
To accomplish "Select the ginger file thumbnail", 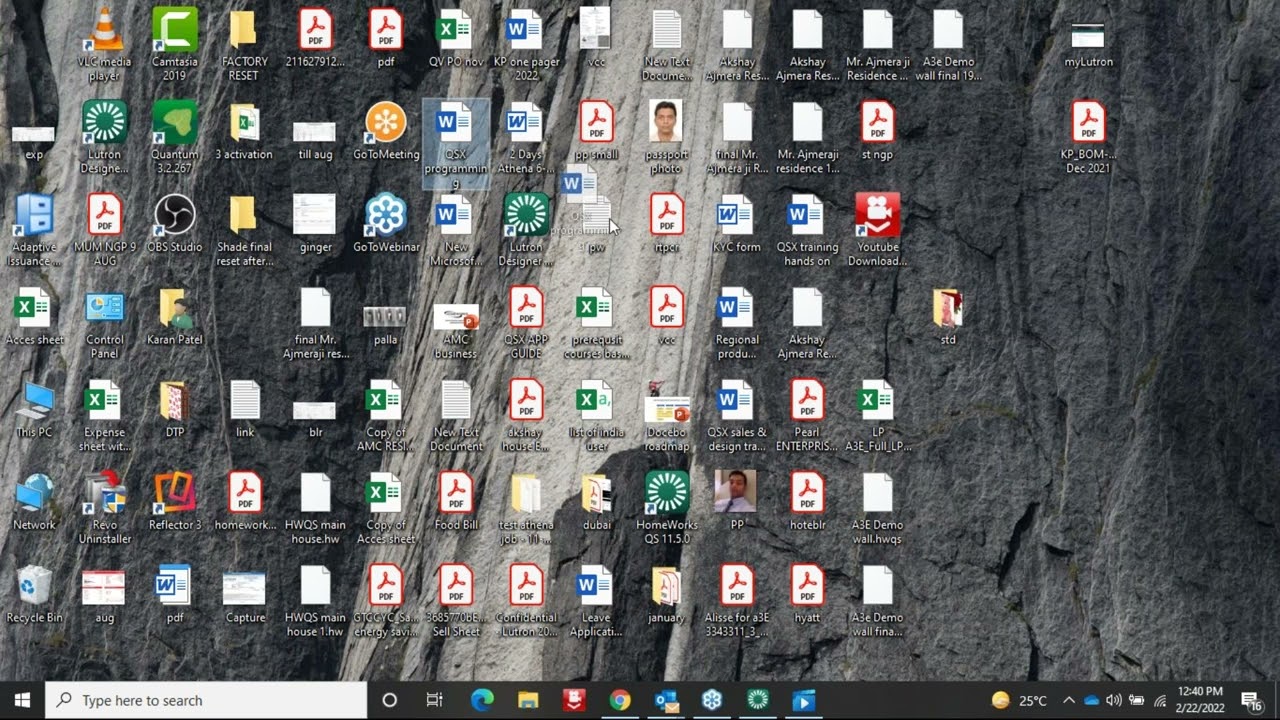I will click(x=315, y=223).
